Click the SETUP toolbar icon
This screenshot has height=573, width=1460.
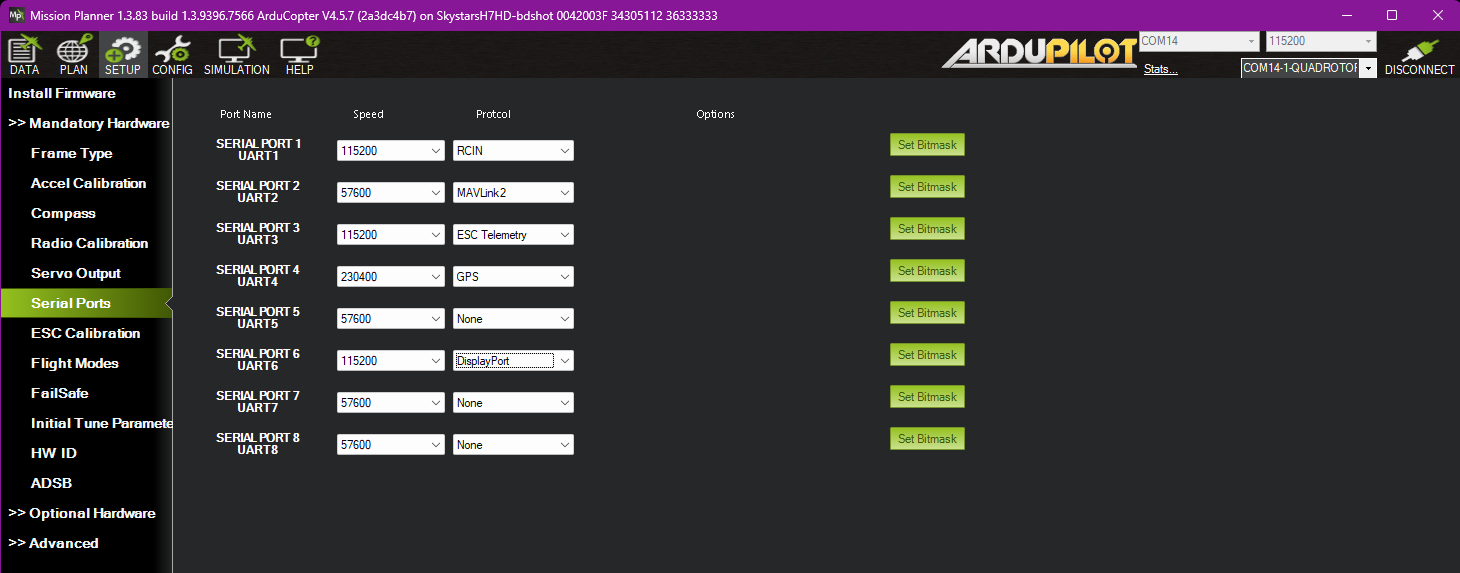click(123, 55)
